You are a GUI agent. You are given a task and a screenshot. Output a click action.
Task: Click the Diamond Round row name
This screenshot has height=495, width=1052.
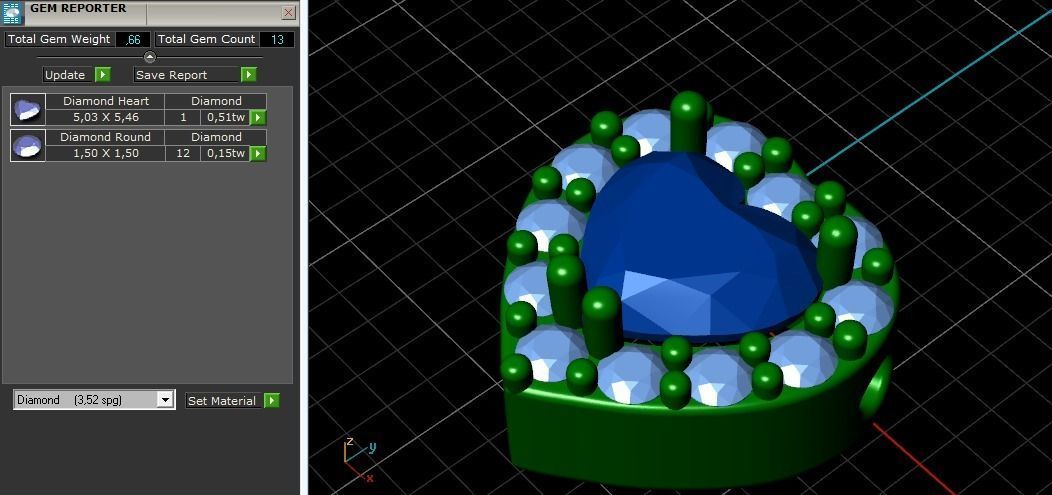106,137
